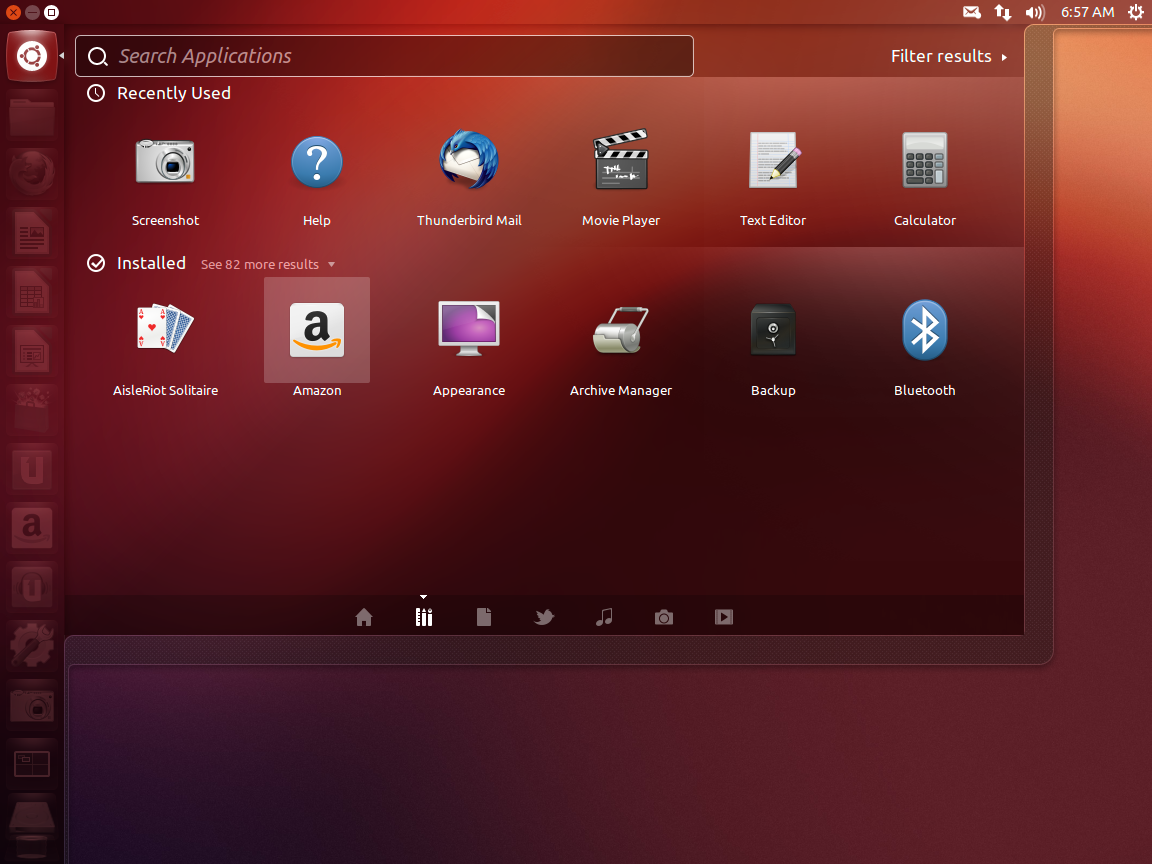The height and width of the screenshot is (864, 1152).
Task: Open Amazon from the launcher
Action: coord(32,528)
